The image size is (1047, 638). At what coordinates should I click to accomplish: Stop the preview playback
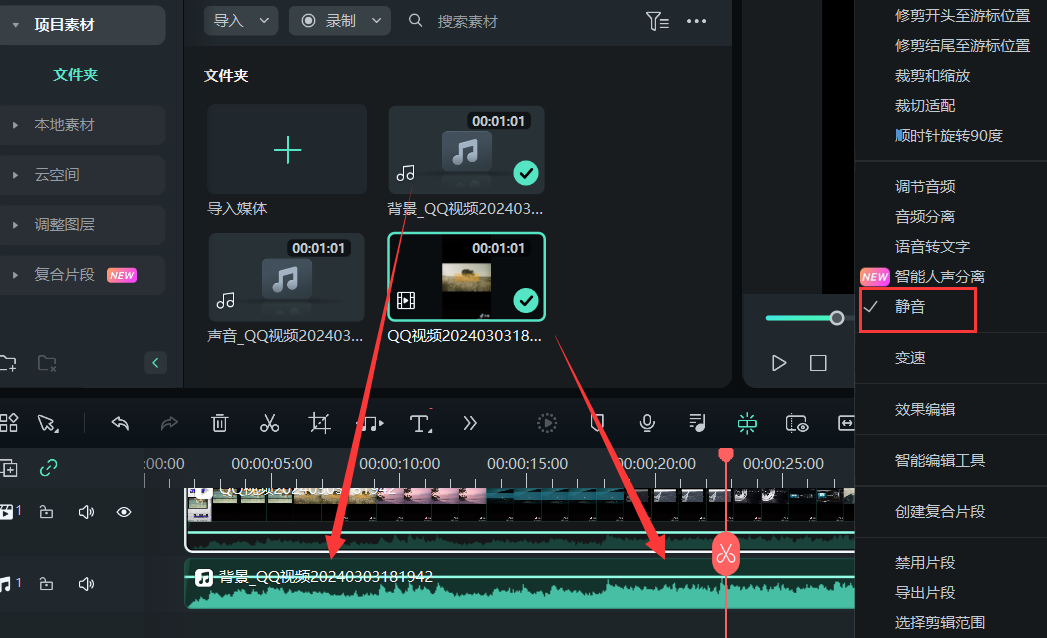click(818, 363)
